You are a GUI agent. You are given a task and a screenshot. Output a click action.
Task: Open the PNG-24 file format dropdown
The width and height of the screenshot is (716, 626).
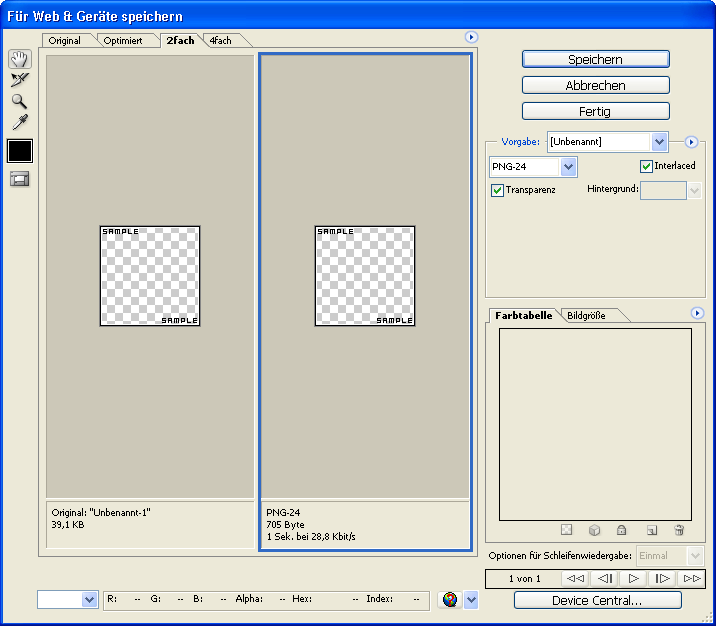[x=568, y=167]
